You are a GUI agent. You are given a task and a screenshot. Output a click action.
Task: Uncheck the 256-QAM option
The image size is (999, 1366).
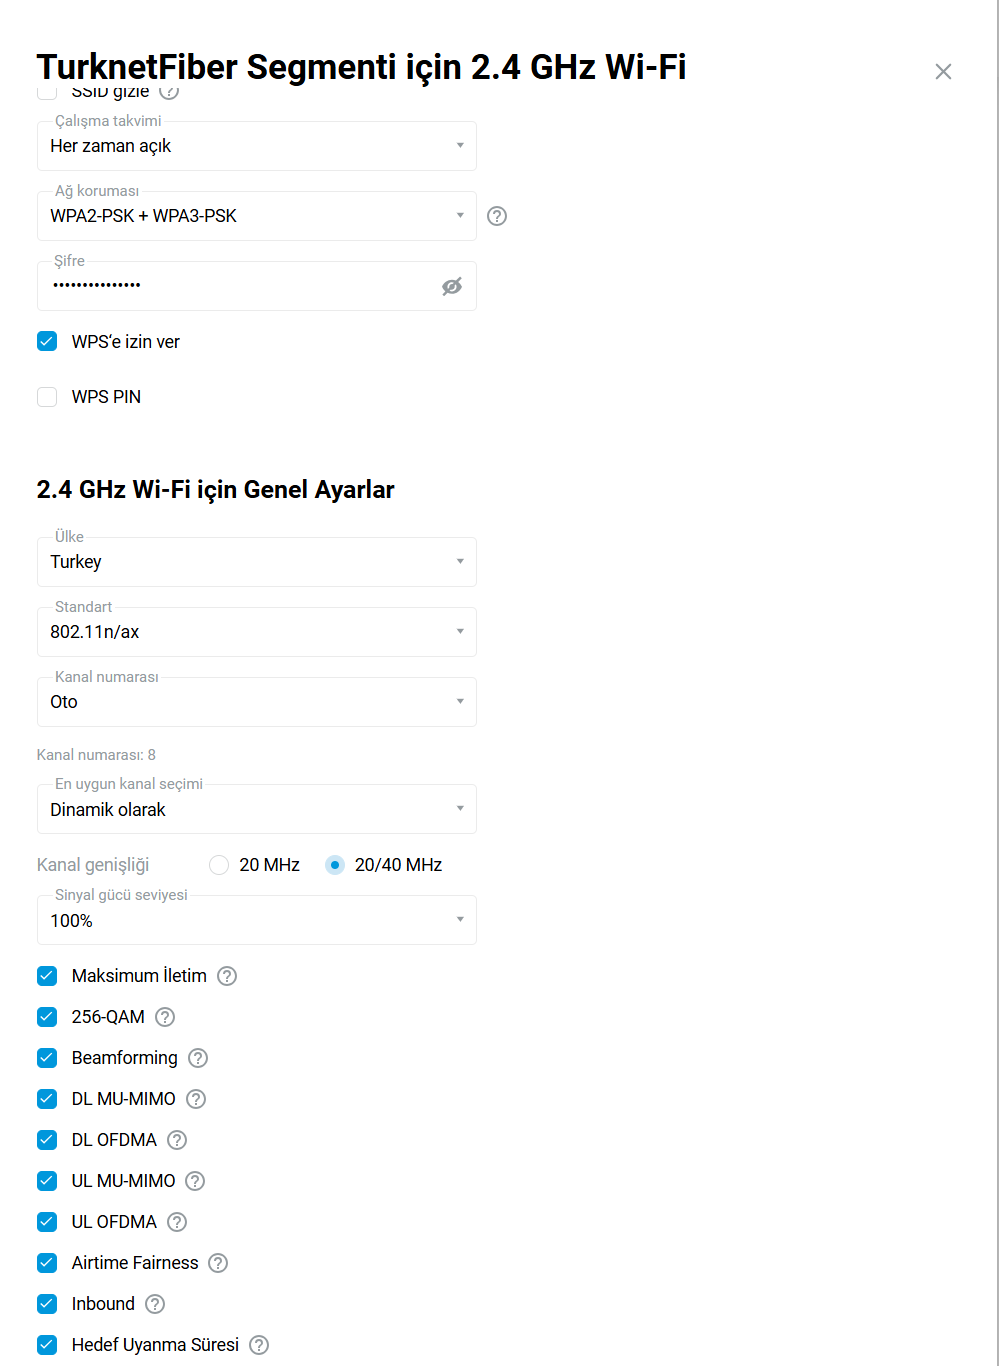coord(47,1017)
